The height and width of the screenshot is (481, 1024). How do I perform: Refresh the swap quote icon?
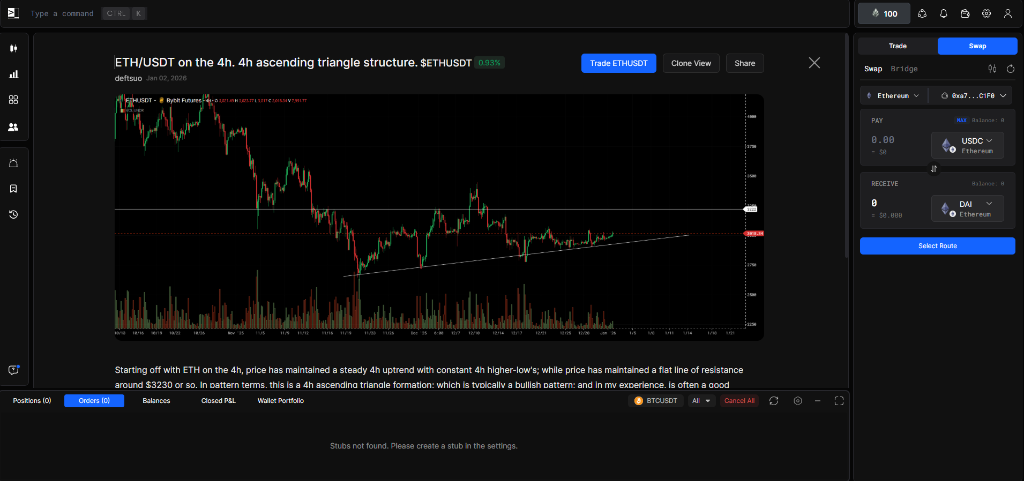(1010, 69)
